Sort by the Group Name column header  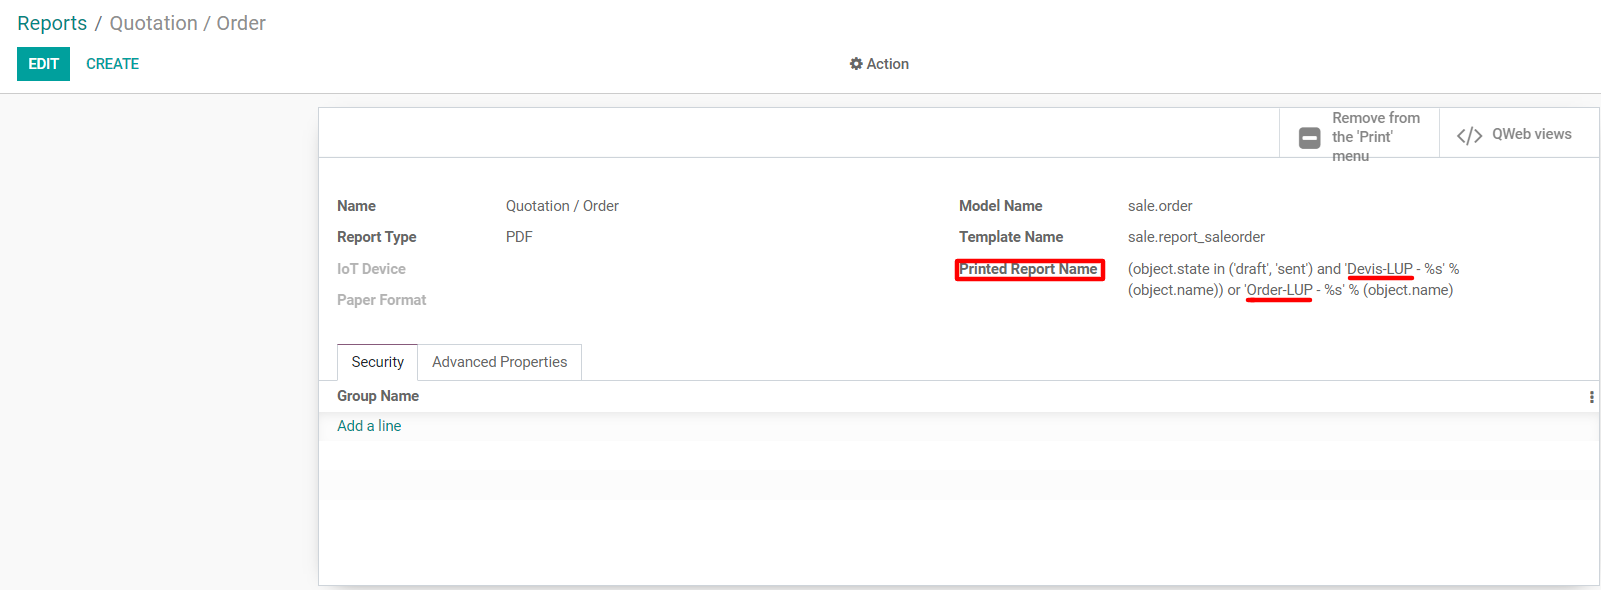[378, 396]
